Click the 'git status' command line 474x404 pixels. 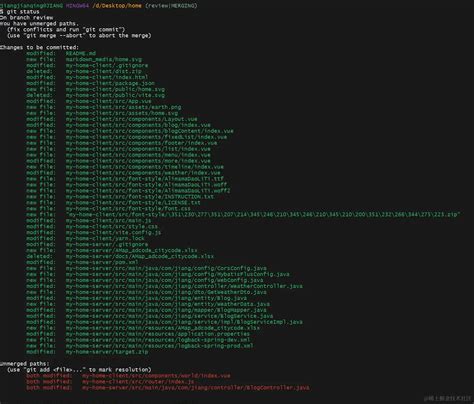click(20, 12)
